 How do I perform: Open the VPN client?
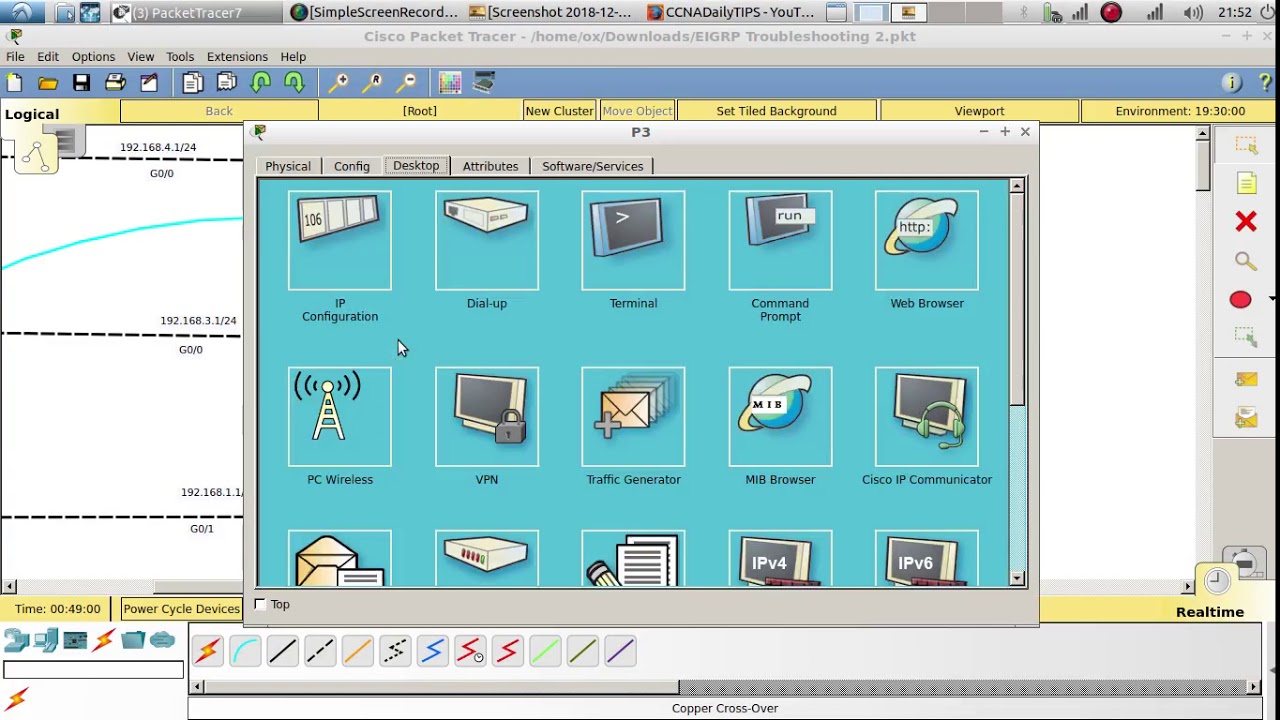pyautogui.click(x=487, y=416)
